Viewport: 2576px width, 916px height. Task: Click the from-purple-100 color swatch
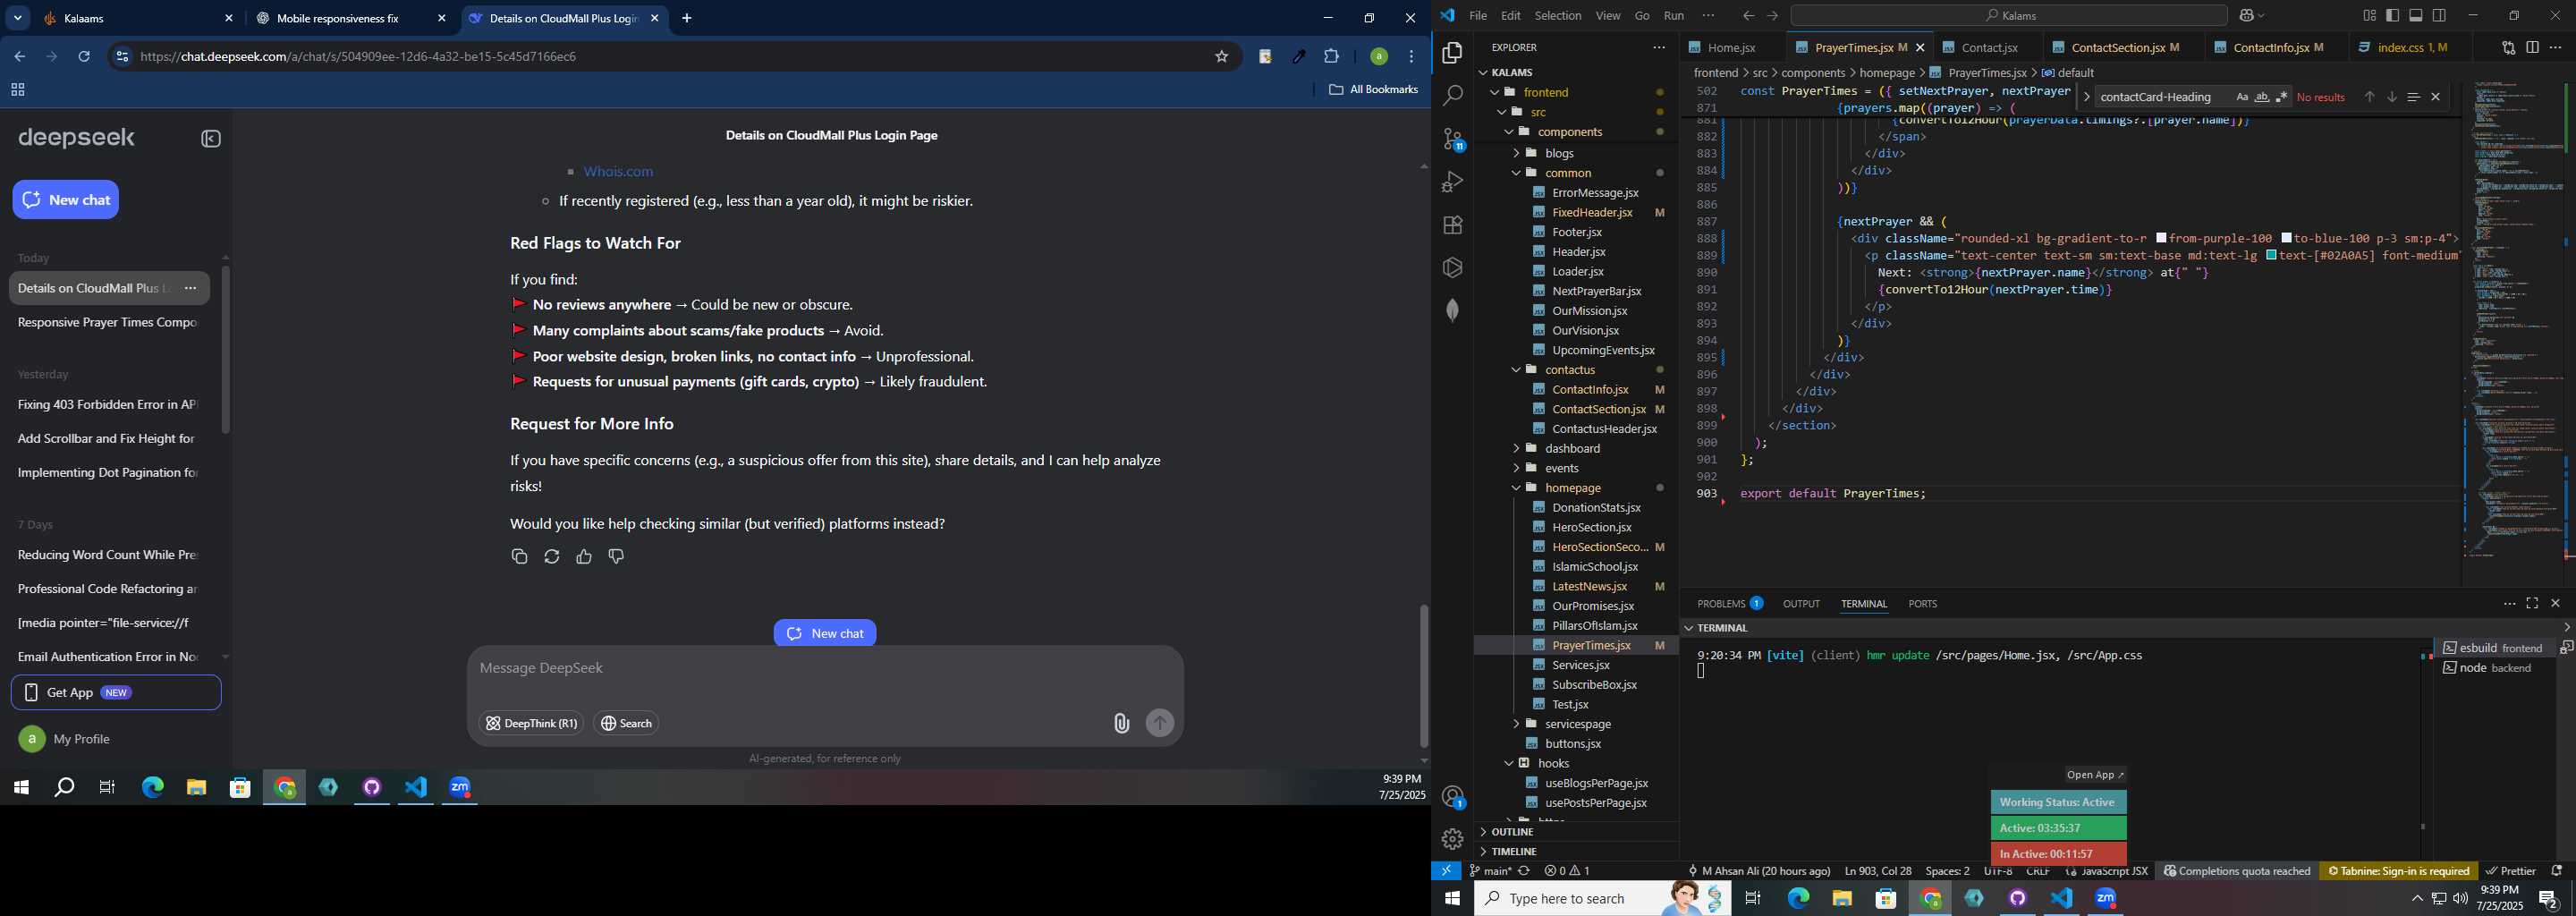pos(2161,239)
